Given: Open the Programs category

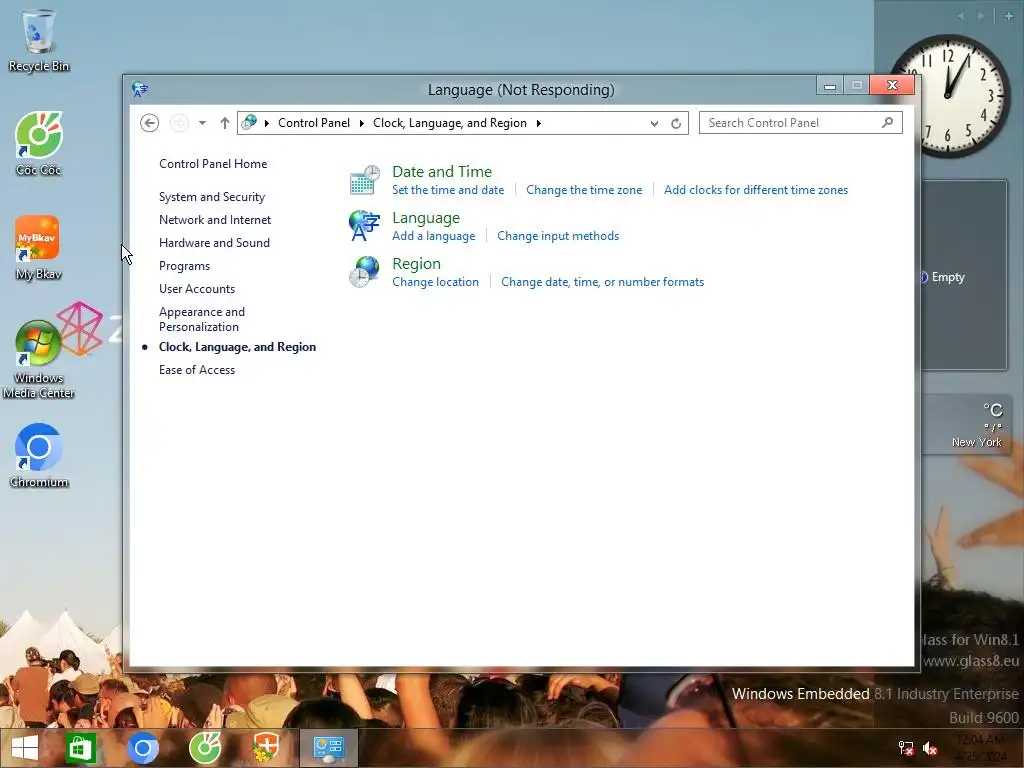Looking at the screenshot, I should pyautogui.click(x=184, y=266).
